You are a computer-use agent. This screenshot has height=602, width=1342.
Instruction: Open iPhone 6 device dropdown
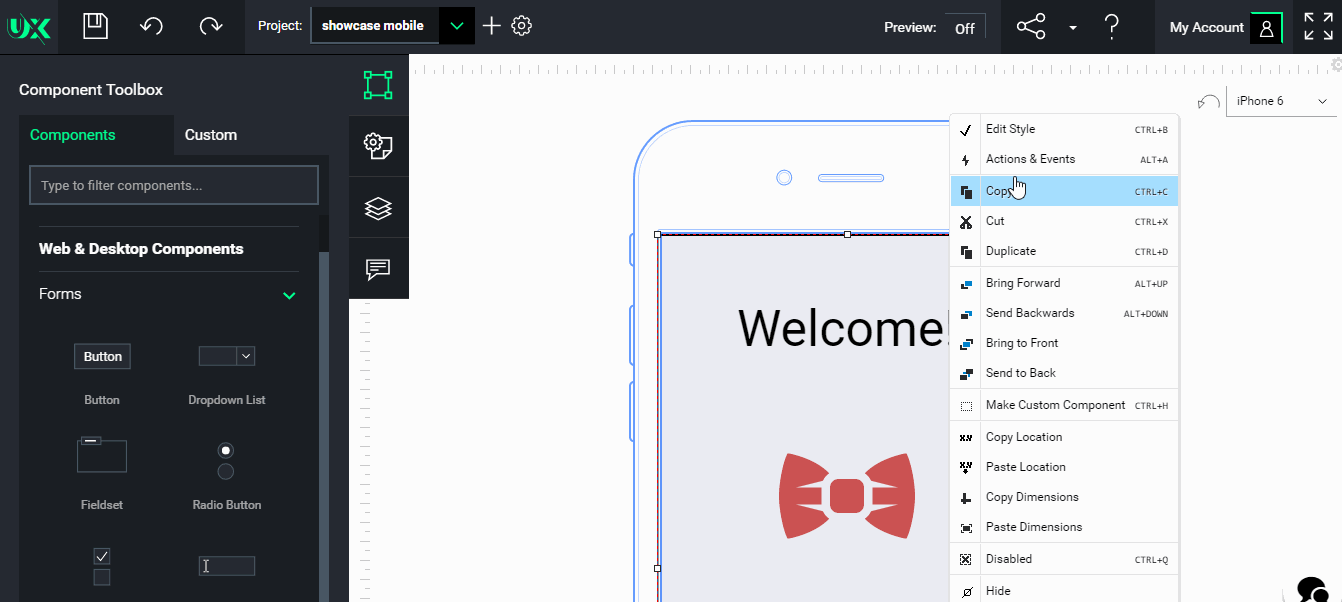coord(1282,101)
